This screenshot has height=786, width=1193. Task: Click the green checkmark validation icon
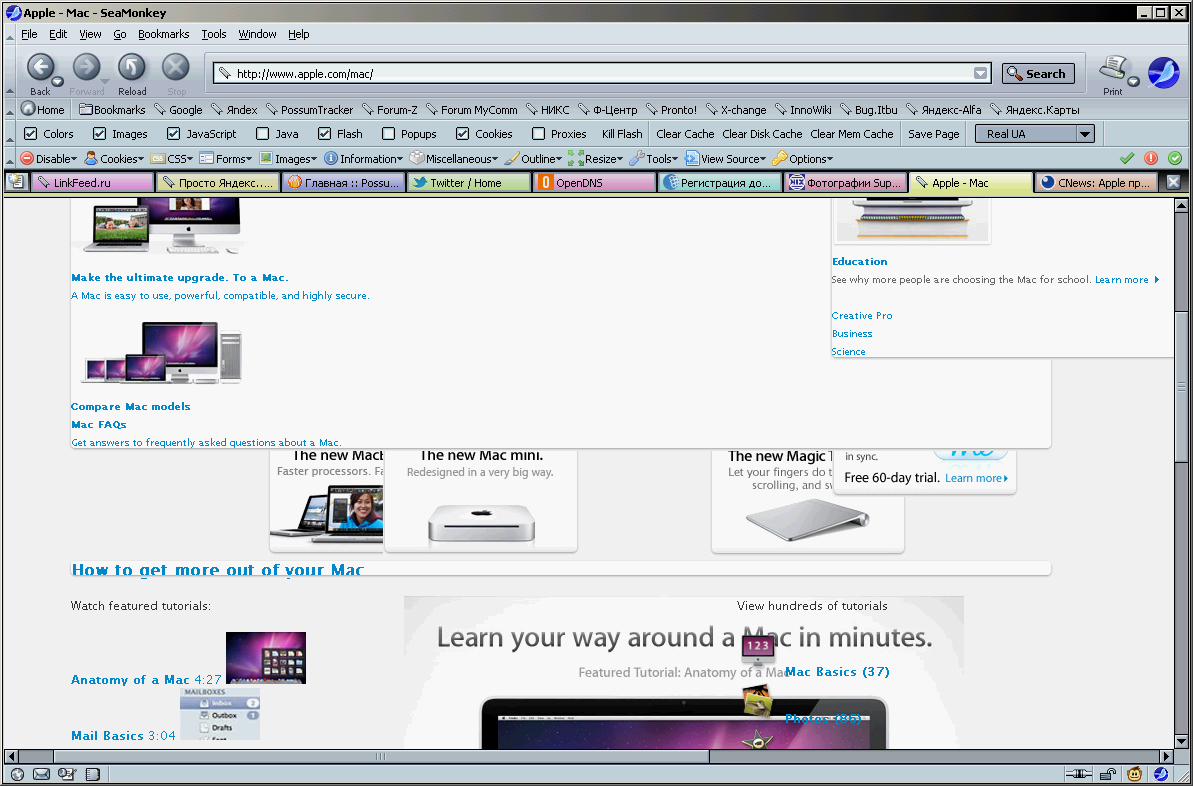pos(1127,158)
